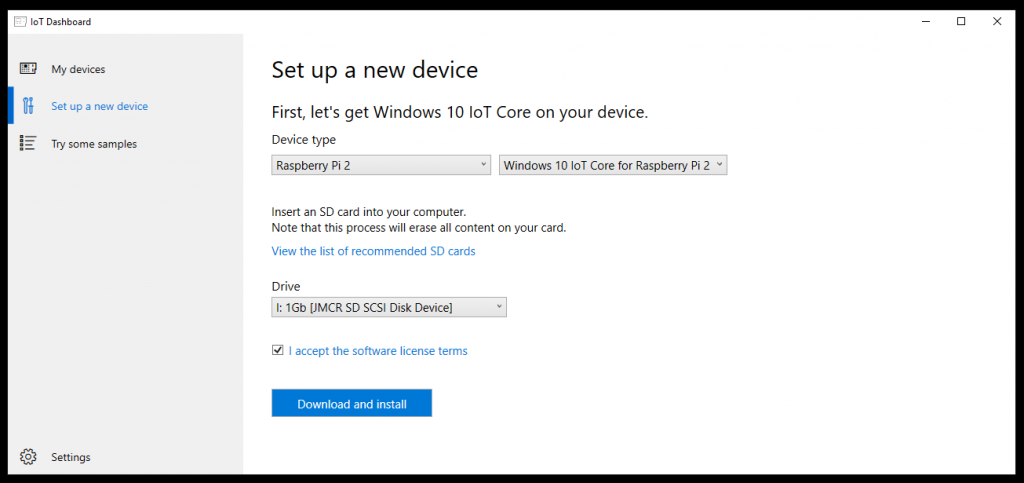Screen dimensions: 1024x483
Task: Maximize the IoT Dashboard window
Action: [x=961, y=22]
